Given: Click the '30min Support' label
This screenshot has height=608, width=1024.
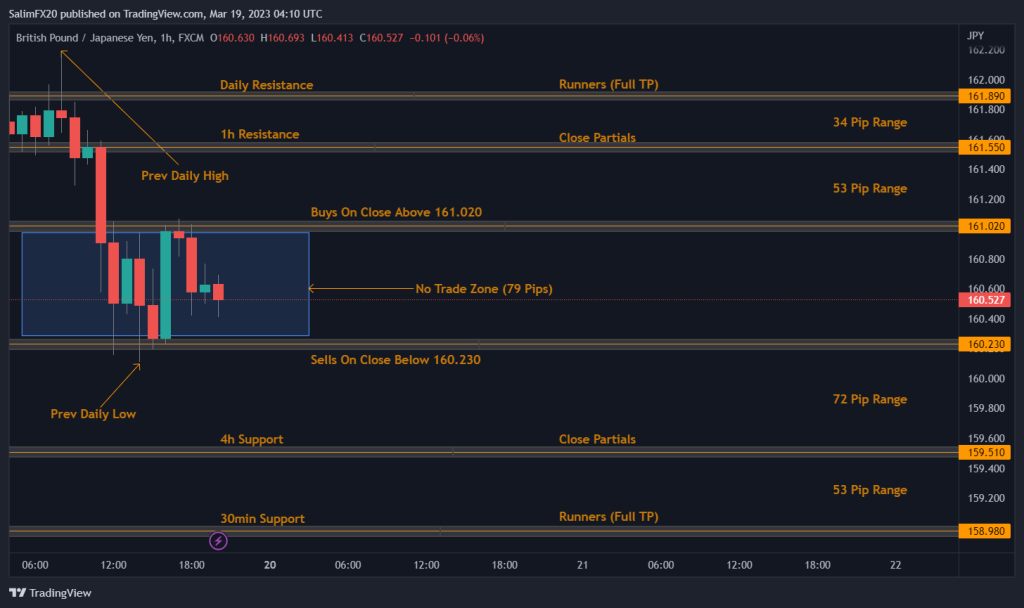Looking at the screenshot, I should [x=262, y=518].
